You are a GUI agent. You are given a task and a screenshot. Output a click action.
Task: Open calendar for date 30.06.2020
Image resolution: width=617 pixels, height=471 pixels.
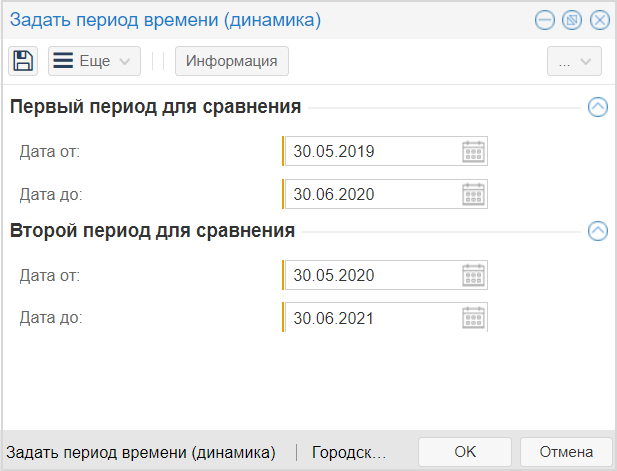[473, 194]
